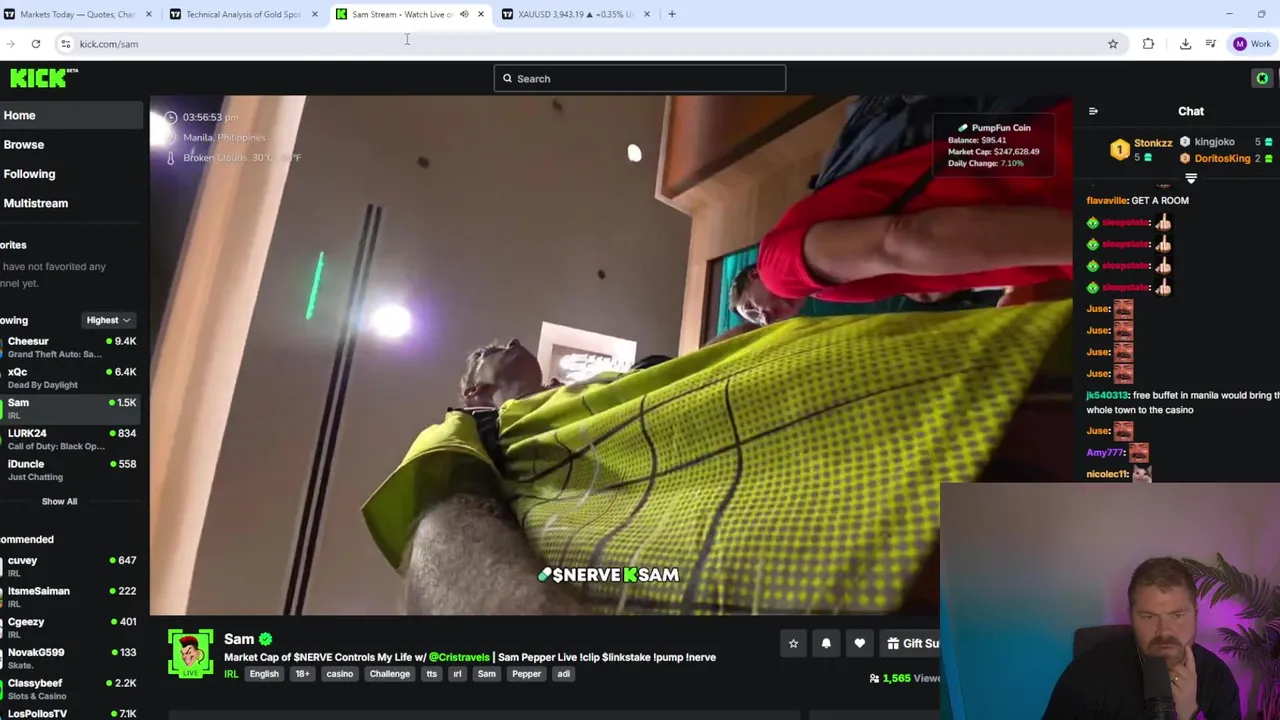1280x720 pixels.
Task: Open the Highest sort dropdown
Action: [x=108, y=320]
